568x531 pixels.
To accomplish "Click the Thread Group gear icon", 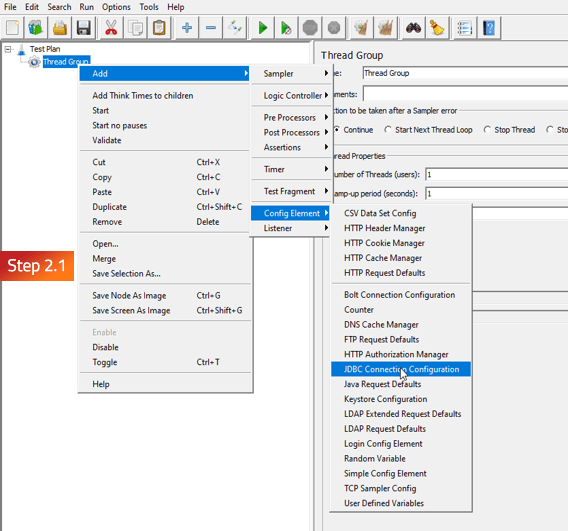I will (x=34, y=62).
